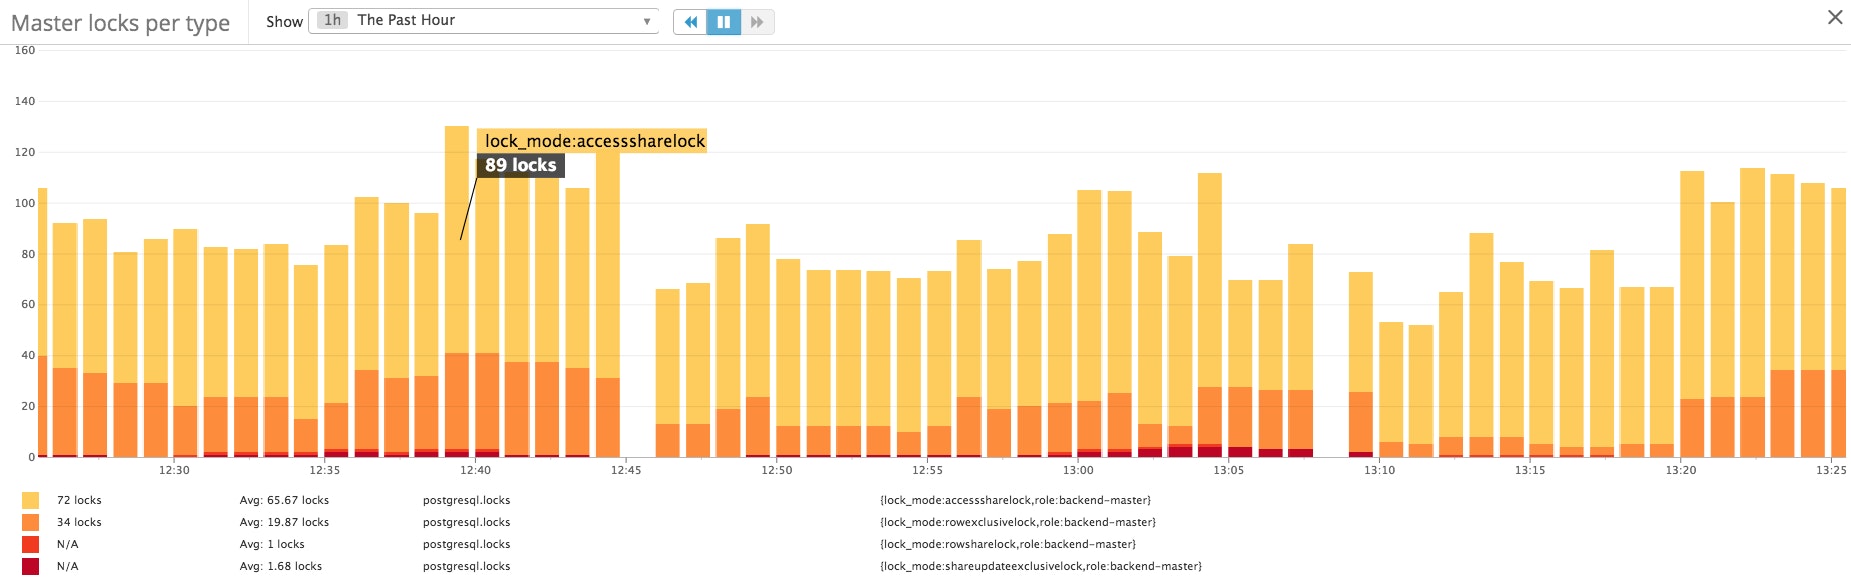1851x582 pixels.
Task: Close the Master locks graph view
Action: [x=1834, y=17]
